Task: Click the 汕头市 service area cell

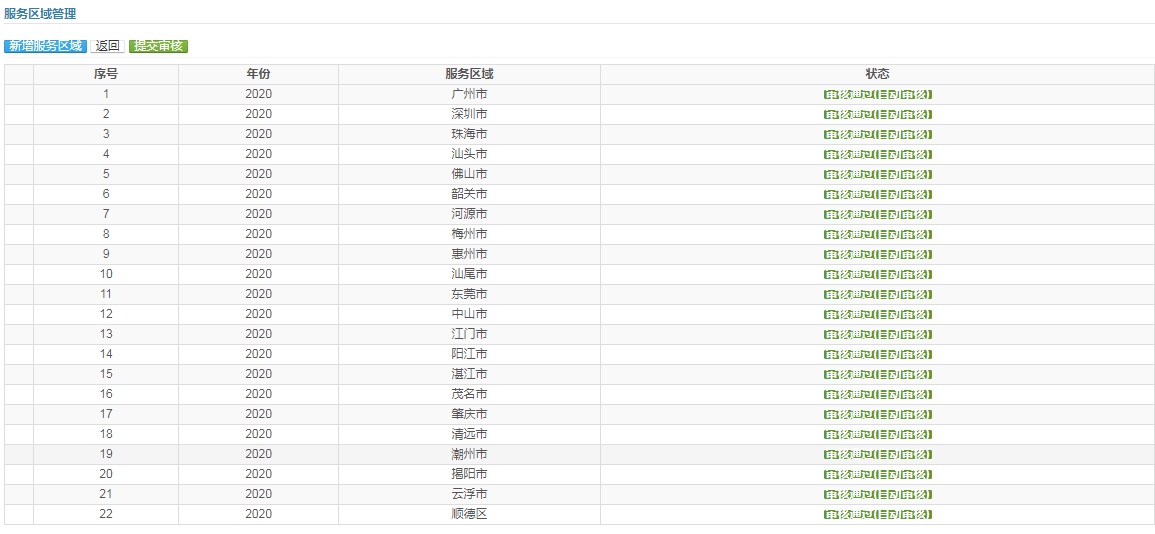Action: pos(469,154)
